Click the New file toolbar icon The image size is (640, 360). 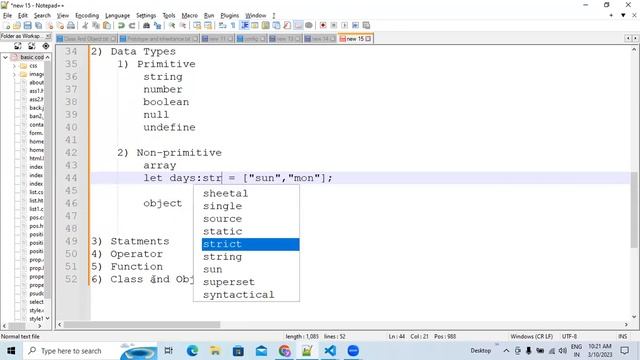pos(7,25)
